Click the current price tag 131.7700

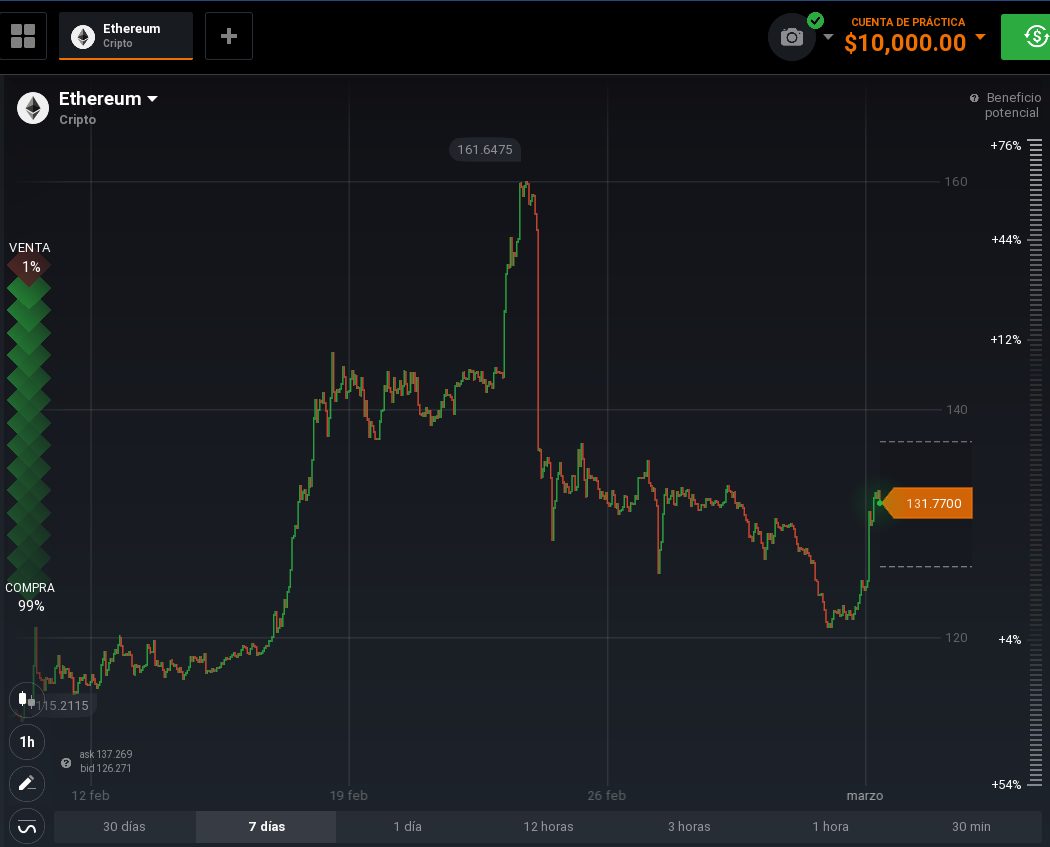(x=928, y=504)
